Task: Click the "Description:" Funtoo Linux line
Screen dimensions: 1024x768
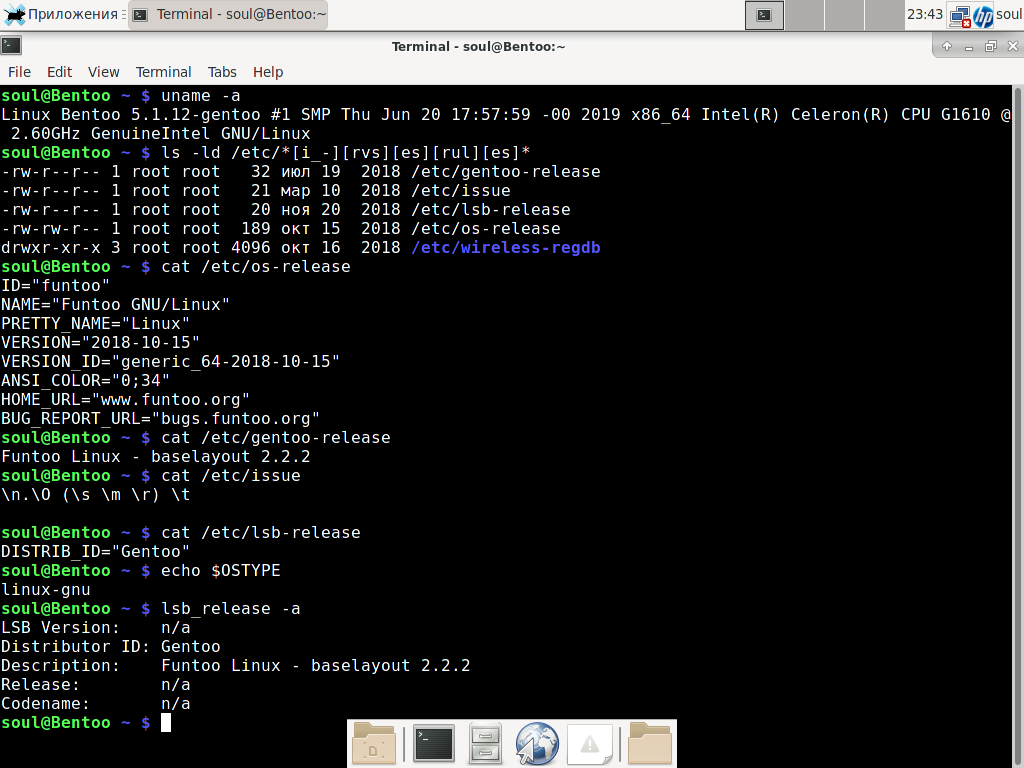Action: point(236,665)
